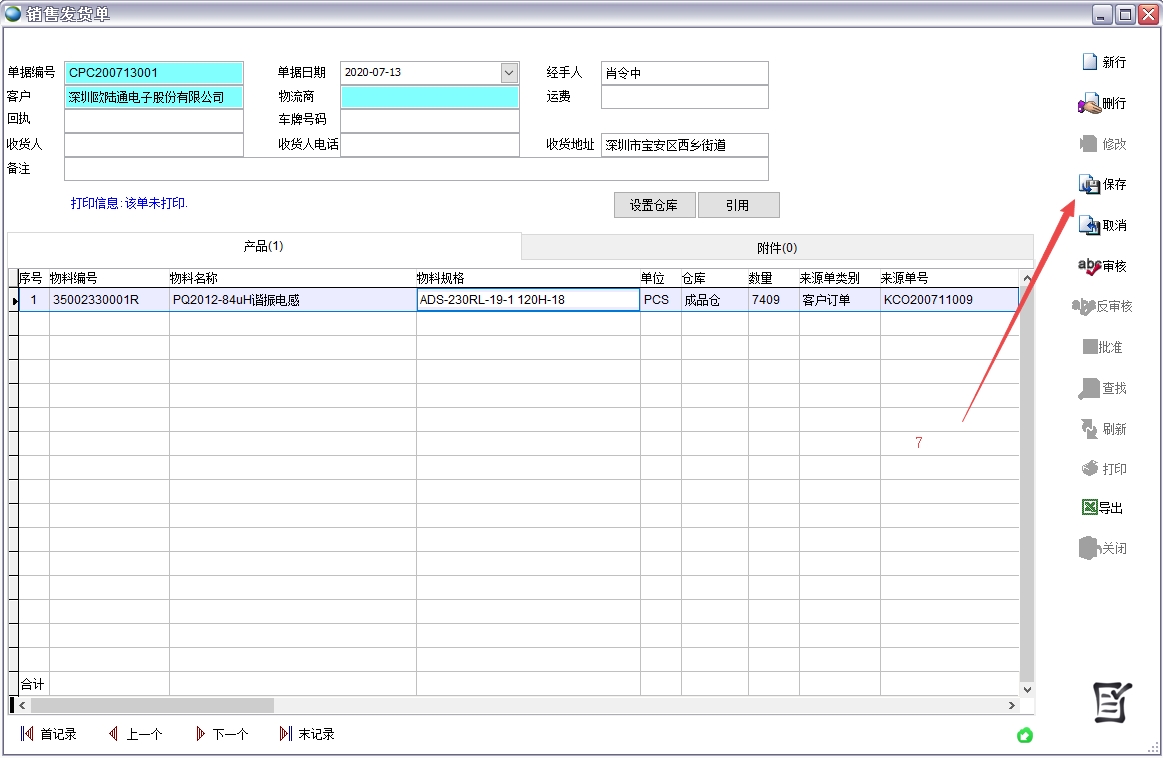Switch to the 附件(0) tab
Image resolution: width=1163 pixels, height=758 pixels.
pyautogui.click(x=776, y=246)
